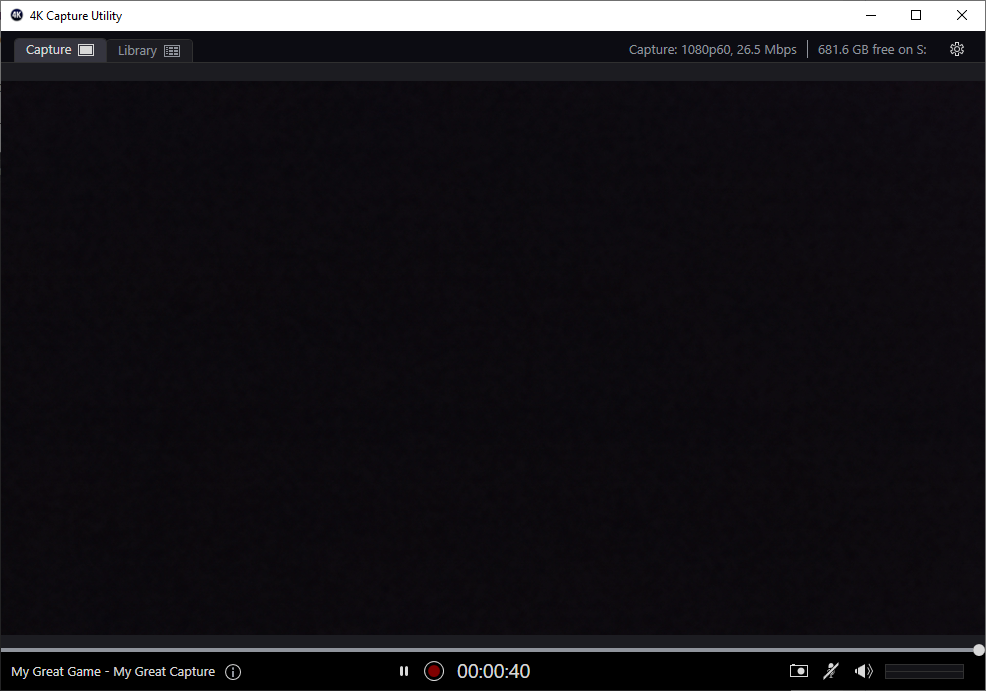Click the 681.6 GB free on S: indicator
Image resolution: width=986 pixels, height=691 pixels.
tap(871, 48)
